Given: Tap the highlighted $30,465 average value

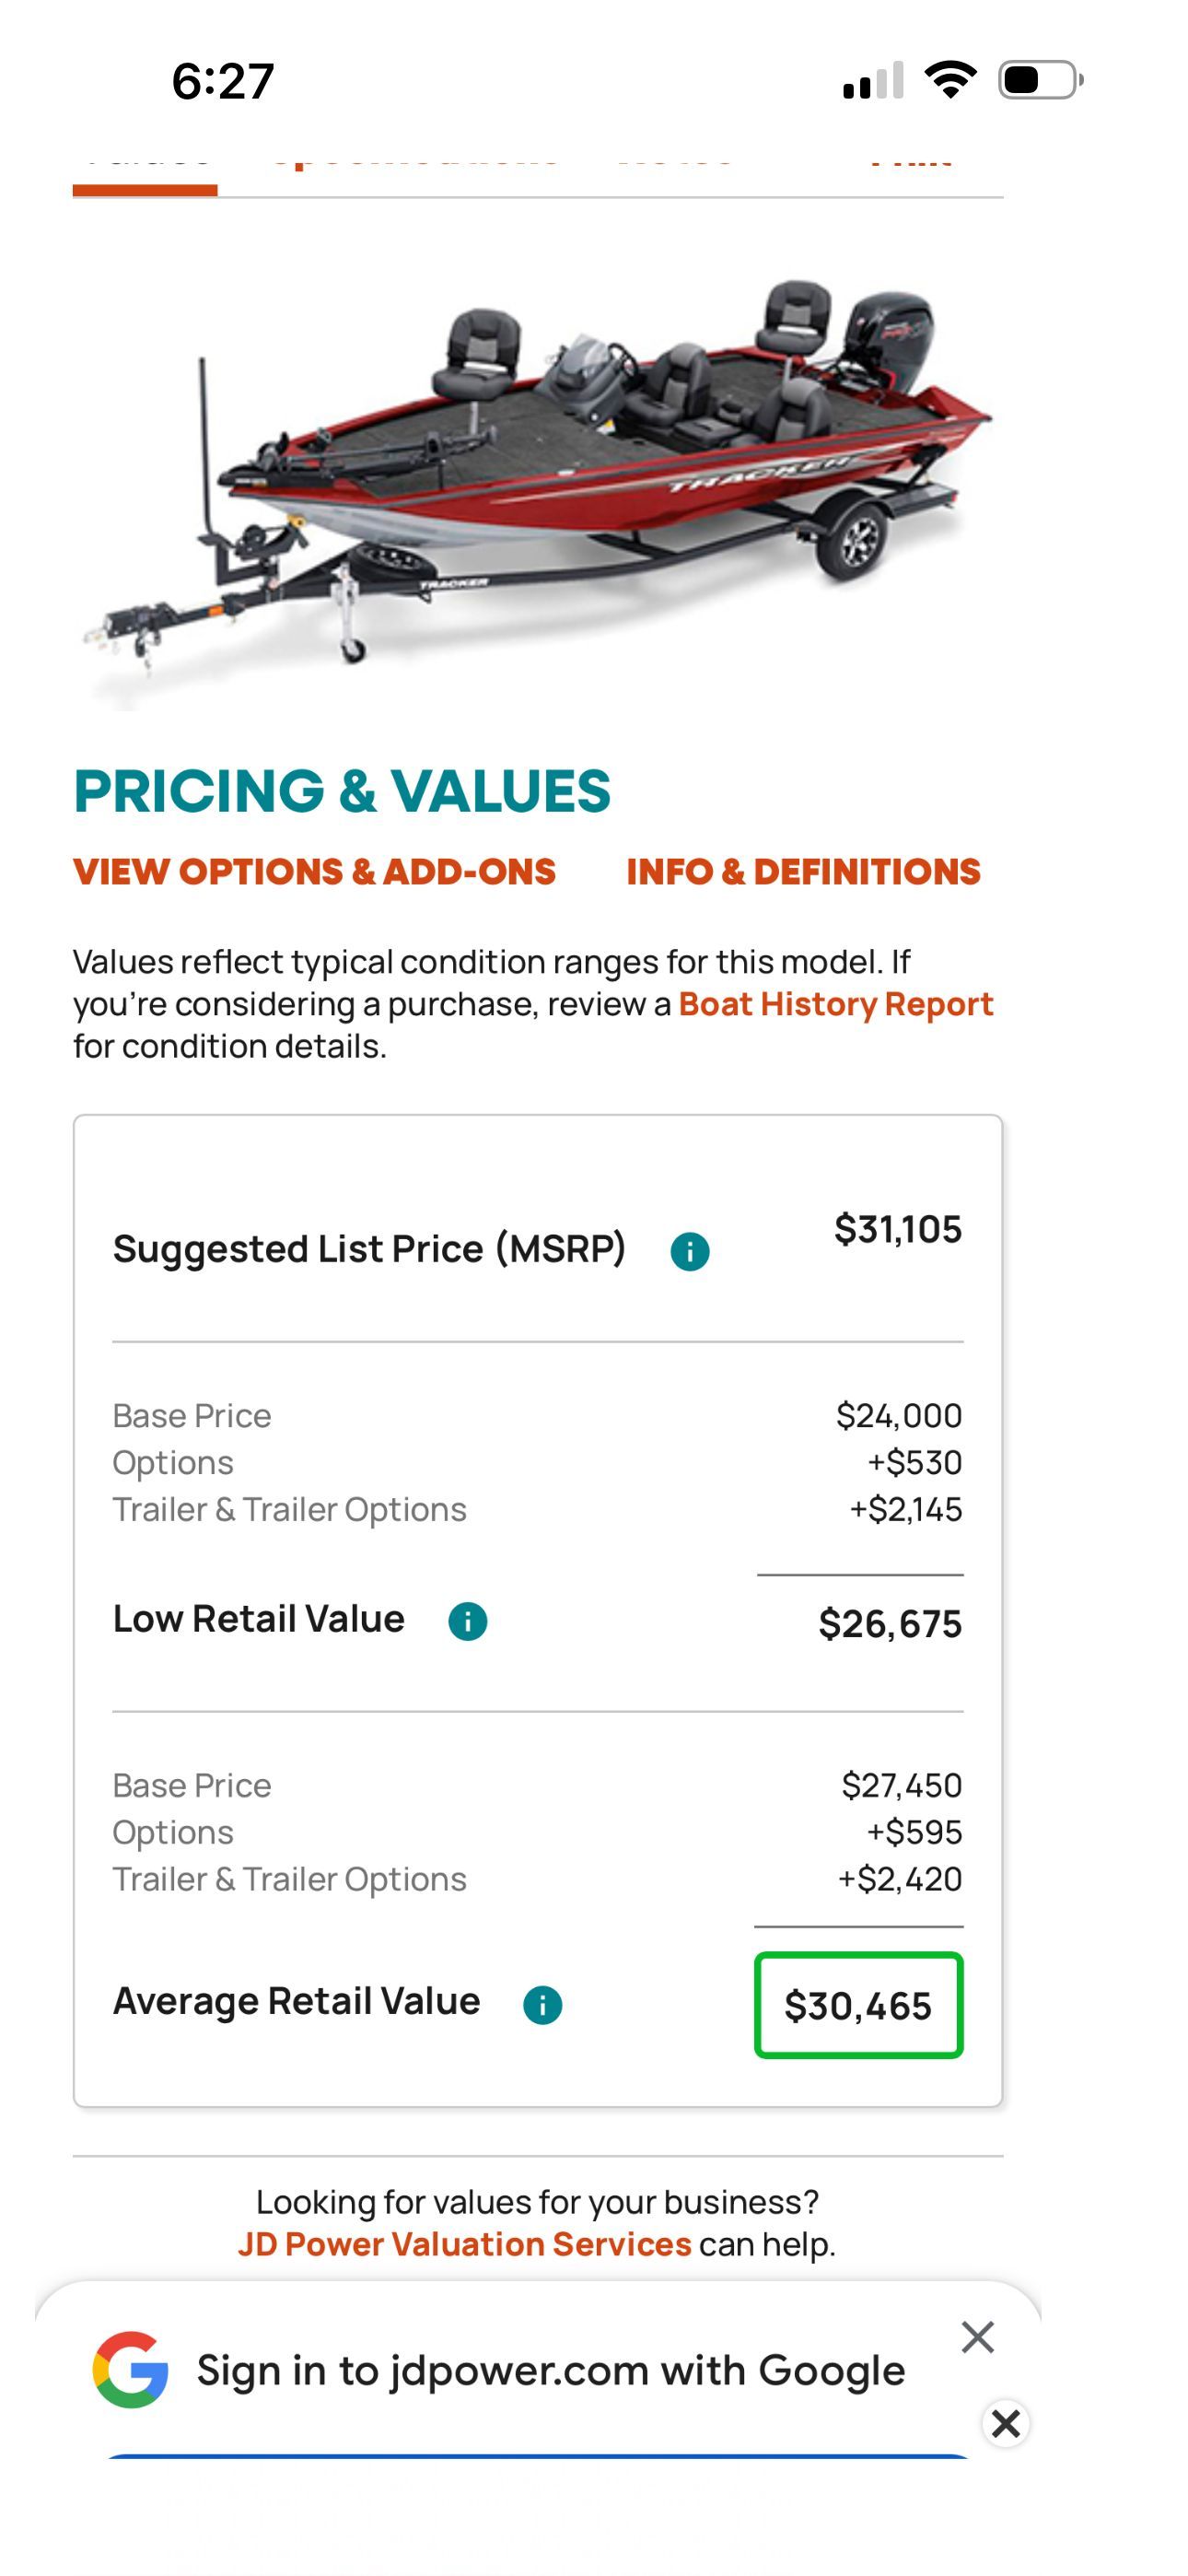Looking at the screenshot, I should [x=858, y=2005].
